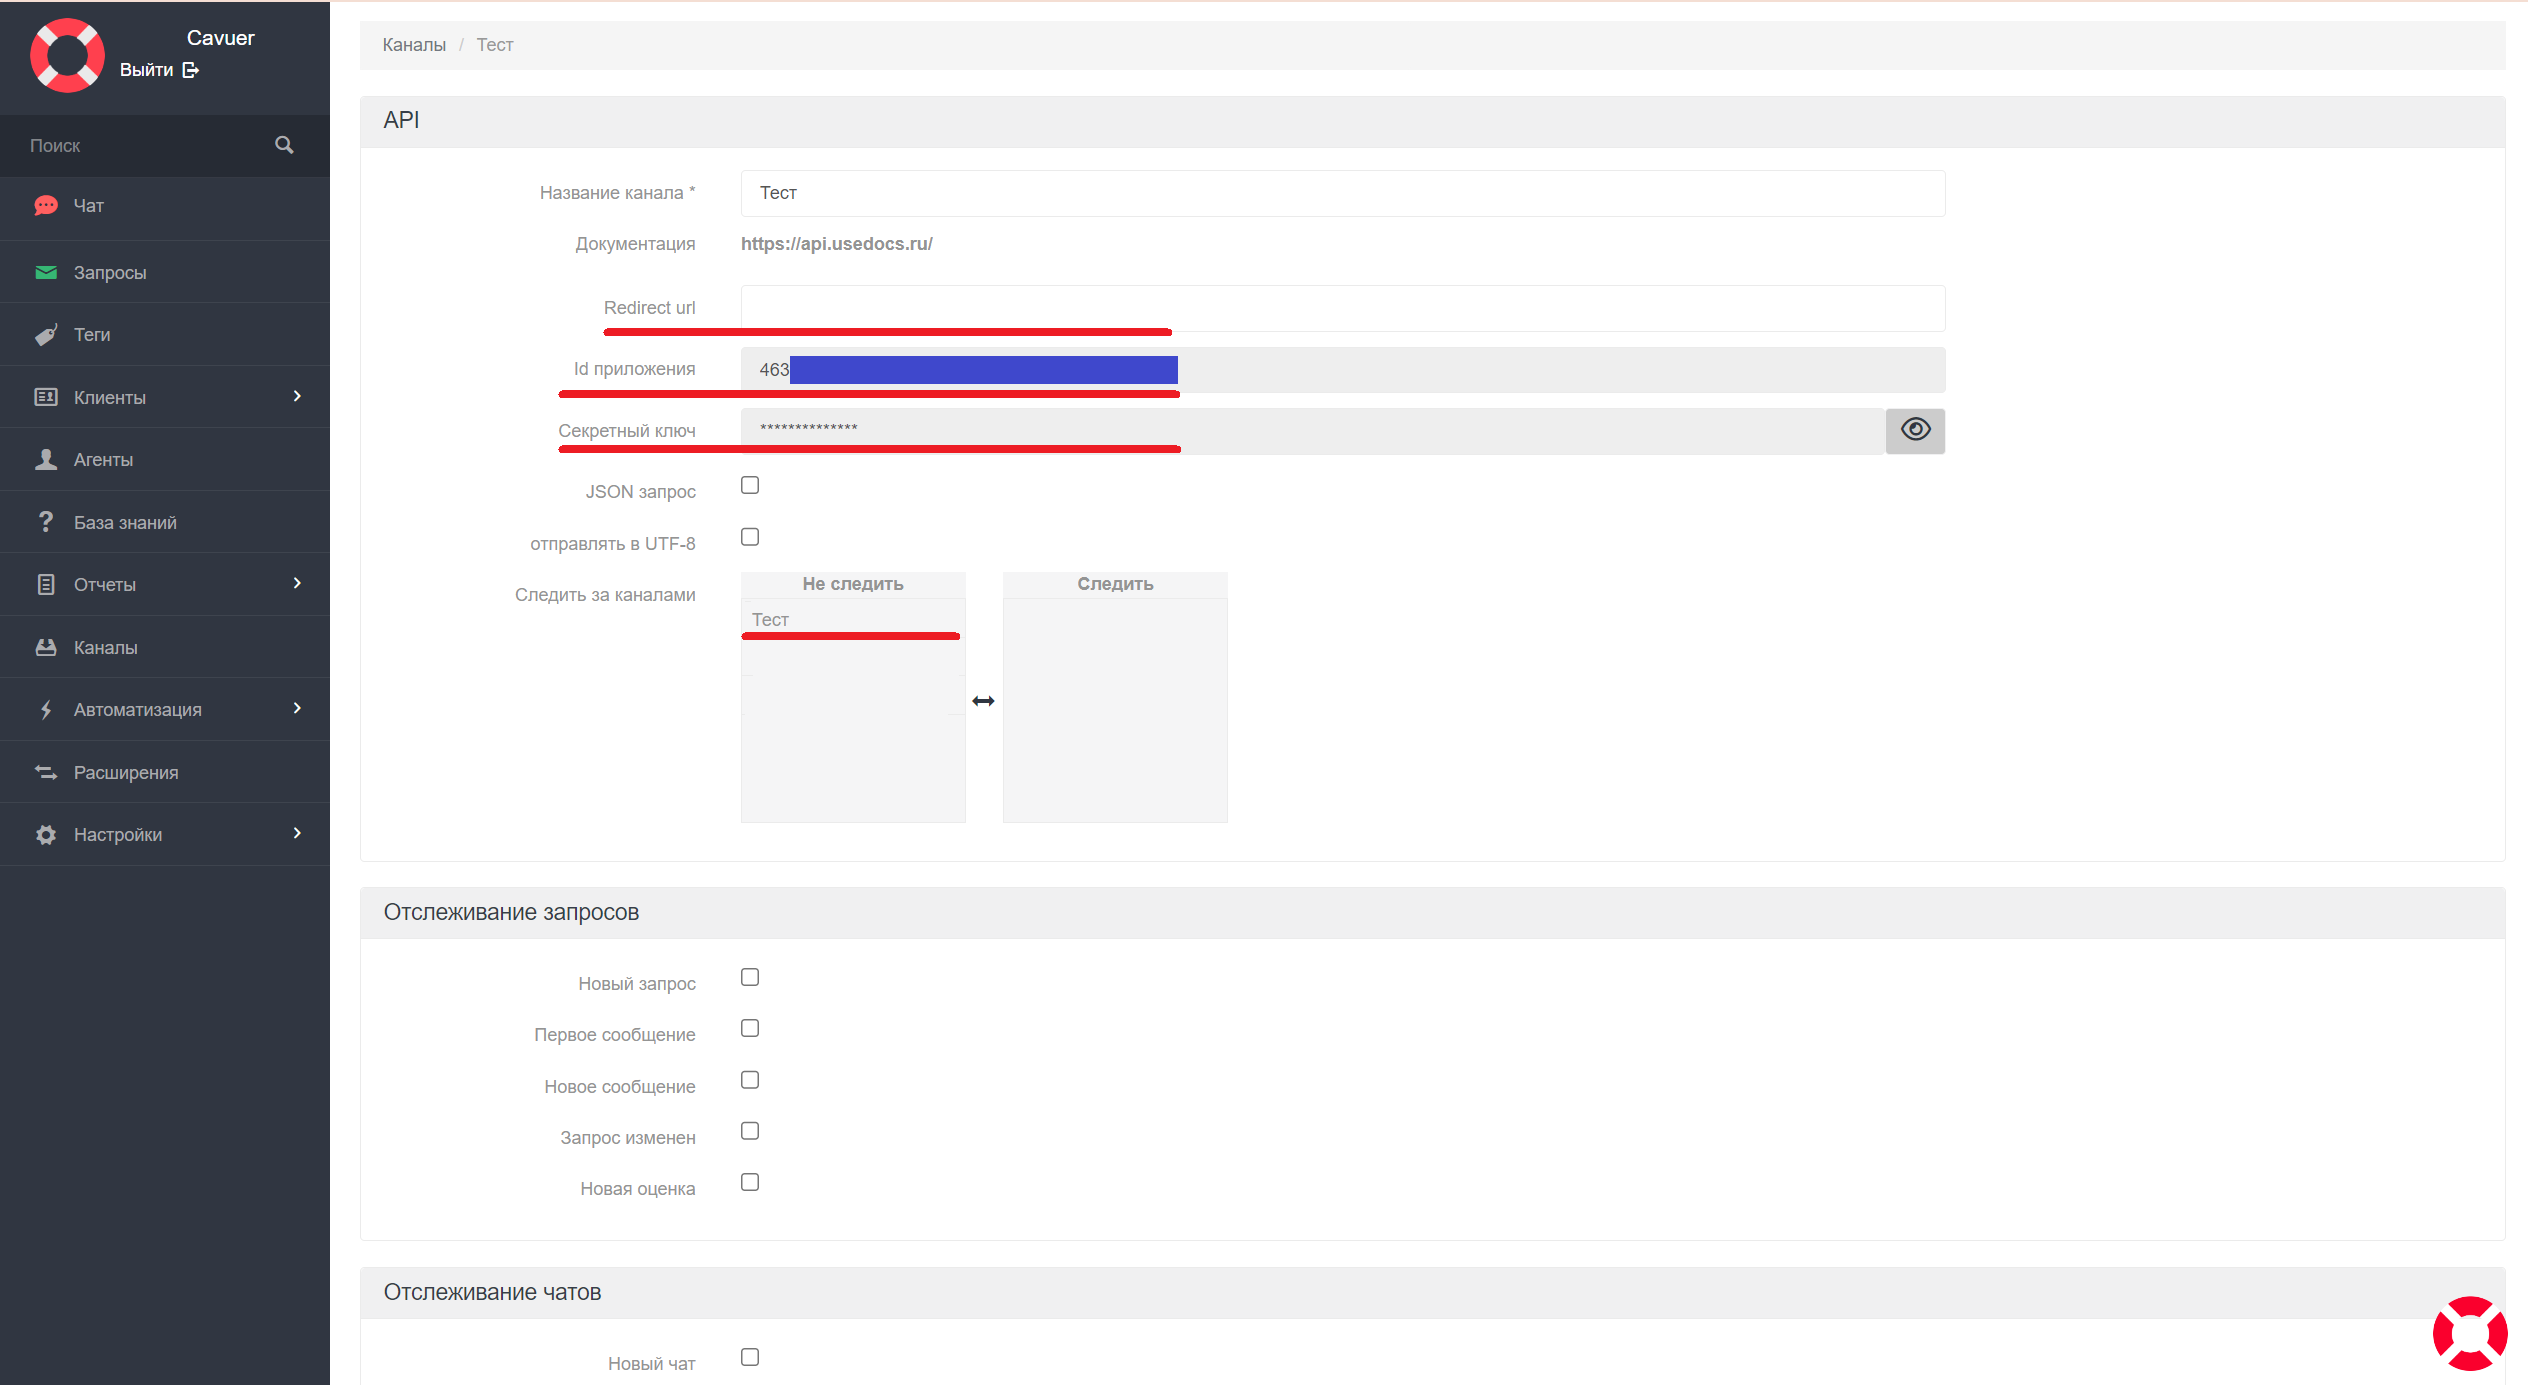Viewport: 2528px width, 1385px height.
Task: Select the Каналы section icon
Action: tap(46, 646)
